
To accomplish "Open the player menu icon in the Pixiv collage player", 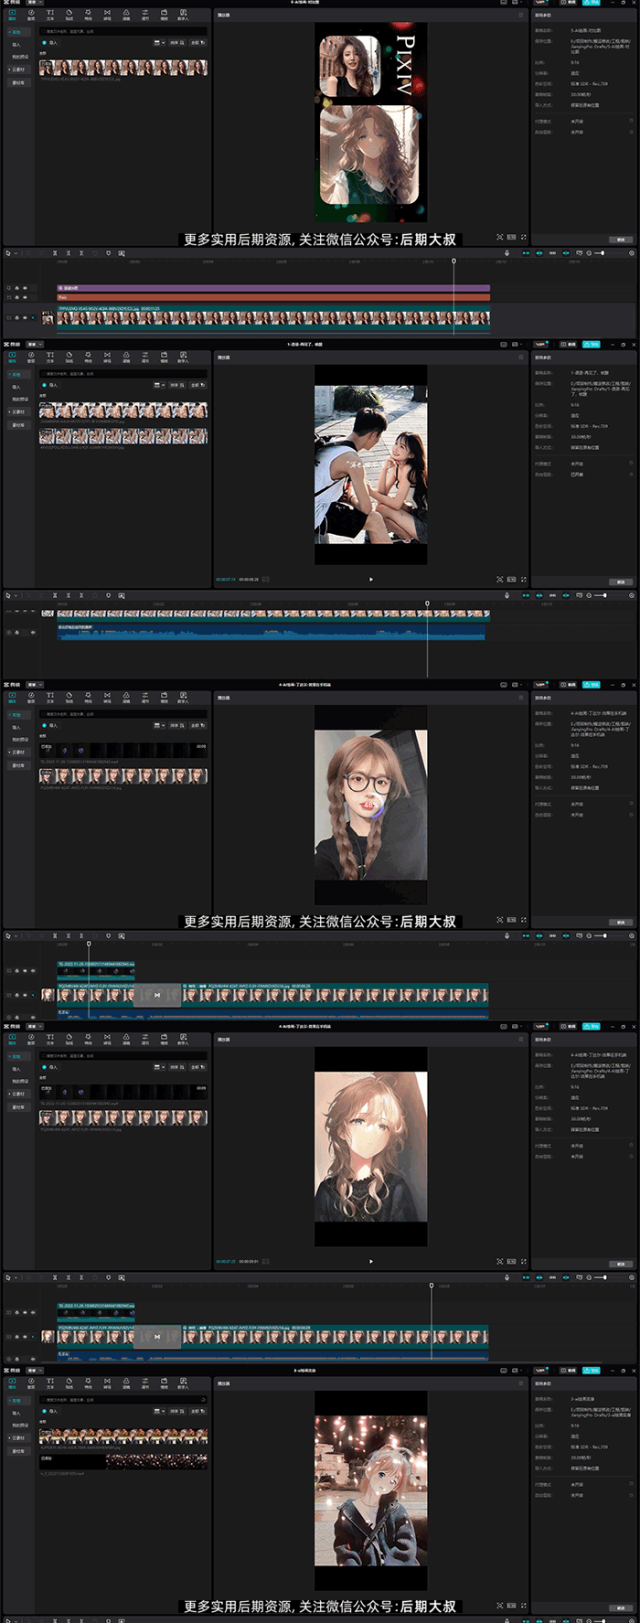I will [x=521, y=15].
